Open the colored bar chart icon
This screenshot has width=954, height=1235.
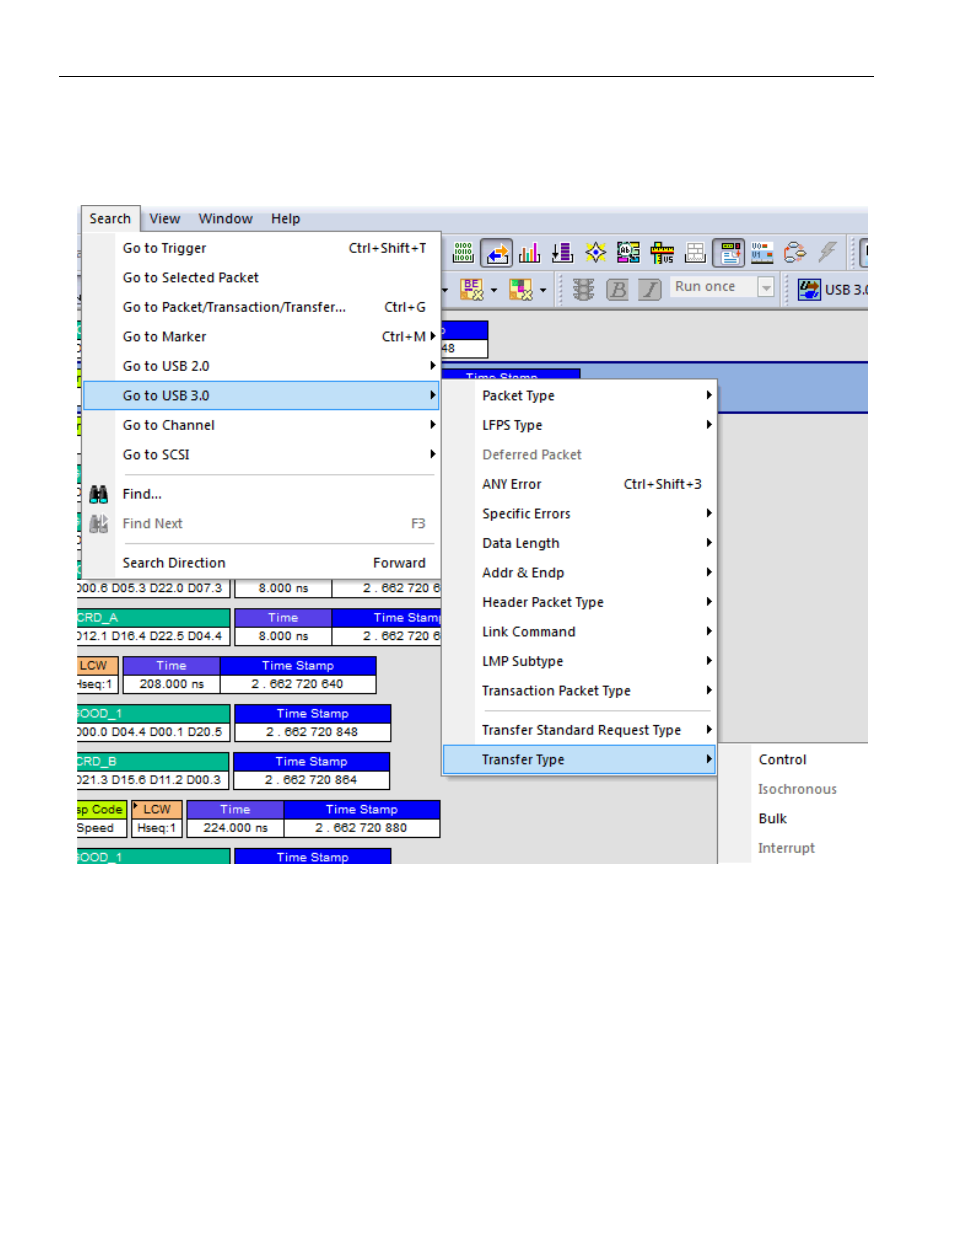click(x=530, y=252)
